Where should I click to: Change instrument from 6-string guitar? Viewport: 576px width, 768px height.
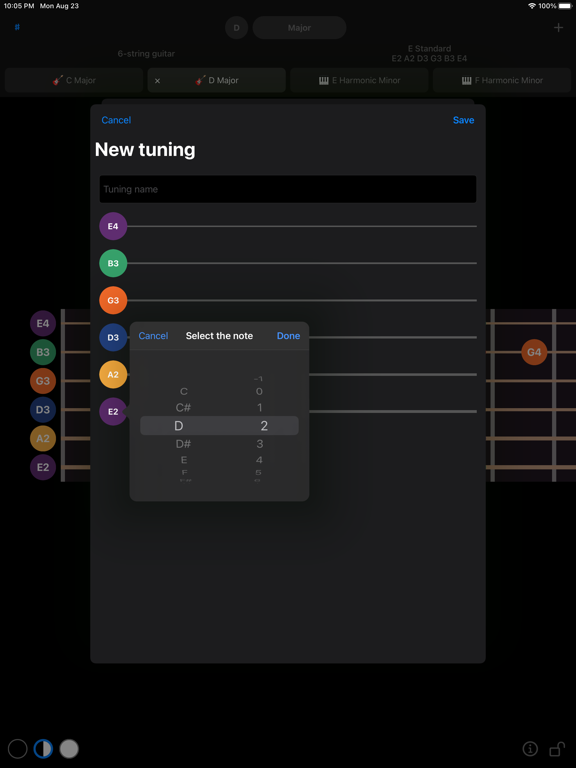[146, 54]
